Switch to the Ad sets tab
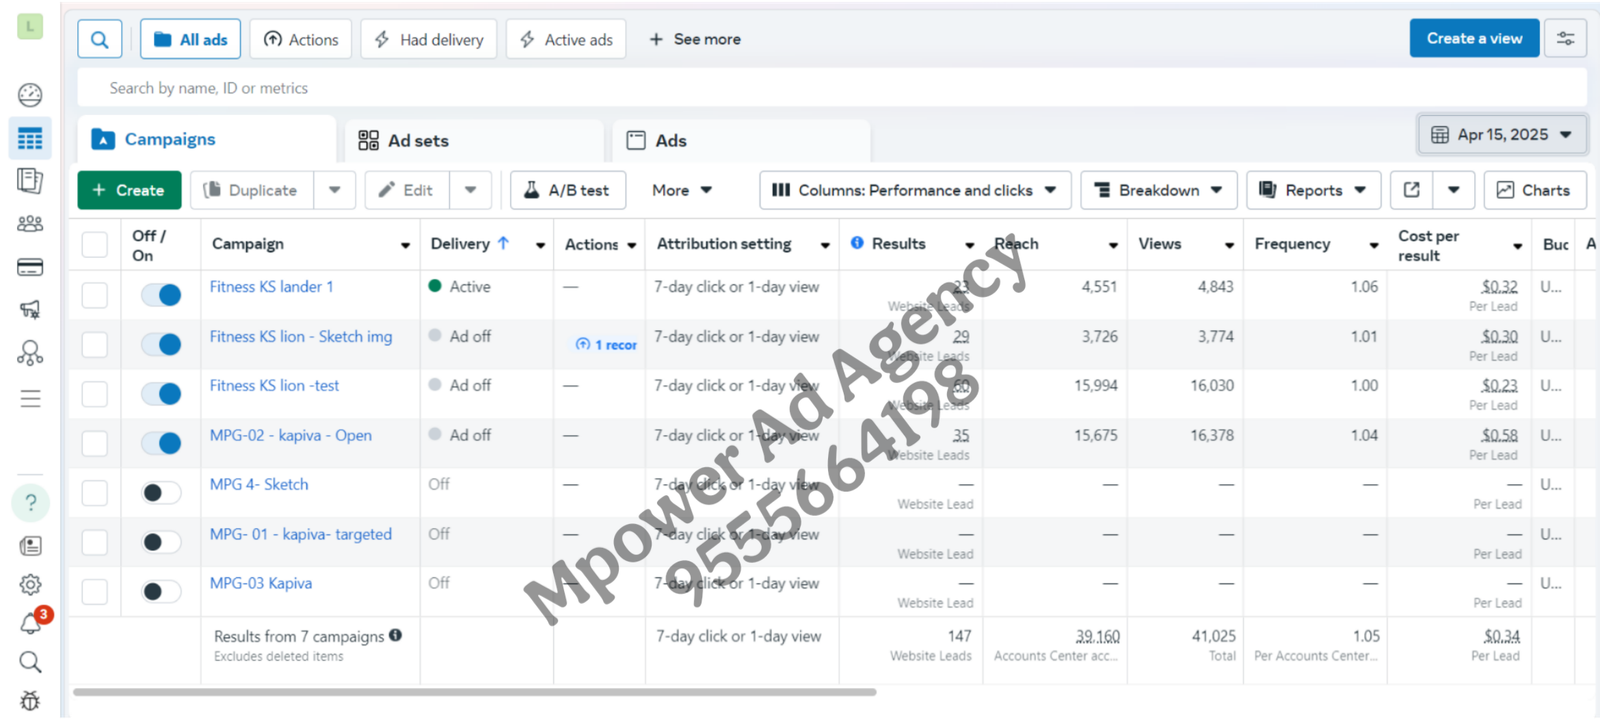 click(x=474, y=141)
